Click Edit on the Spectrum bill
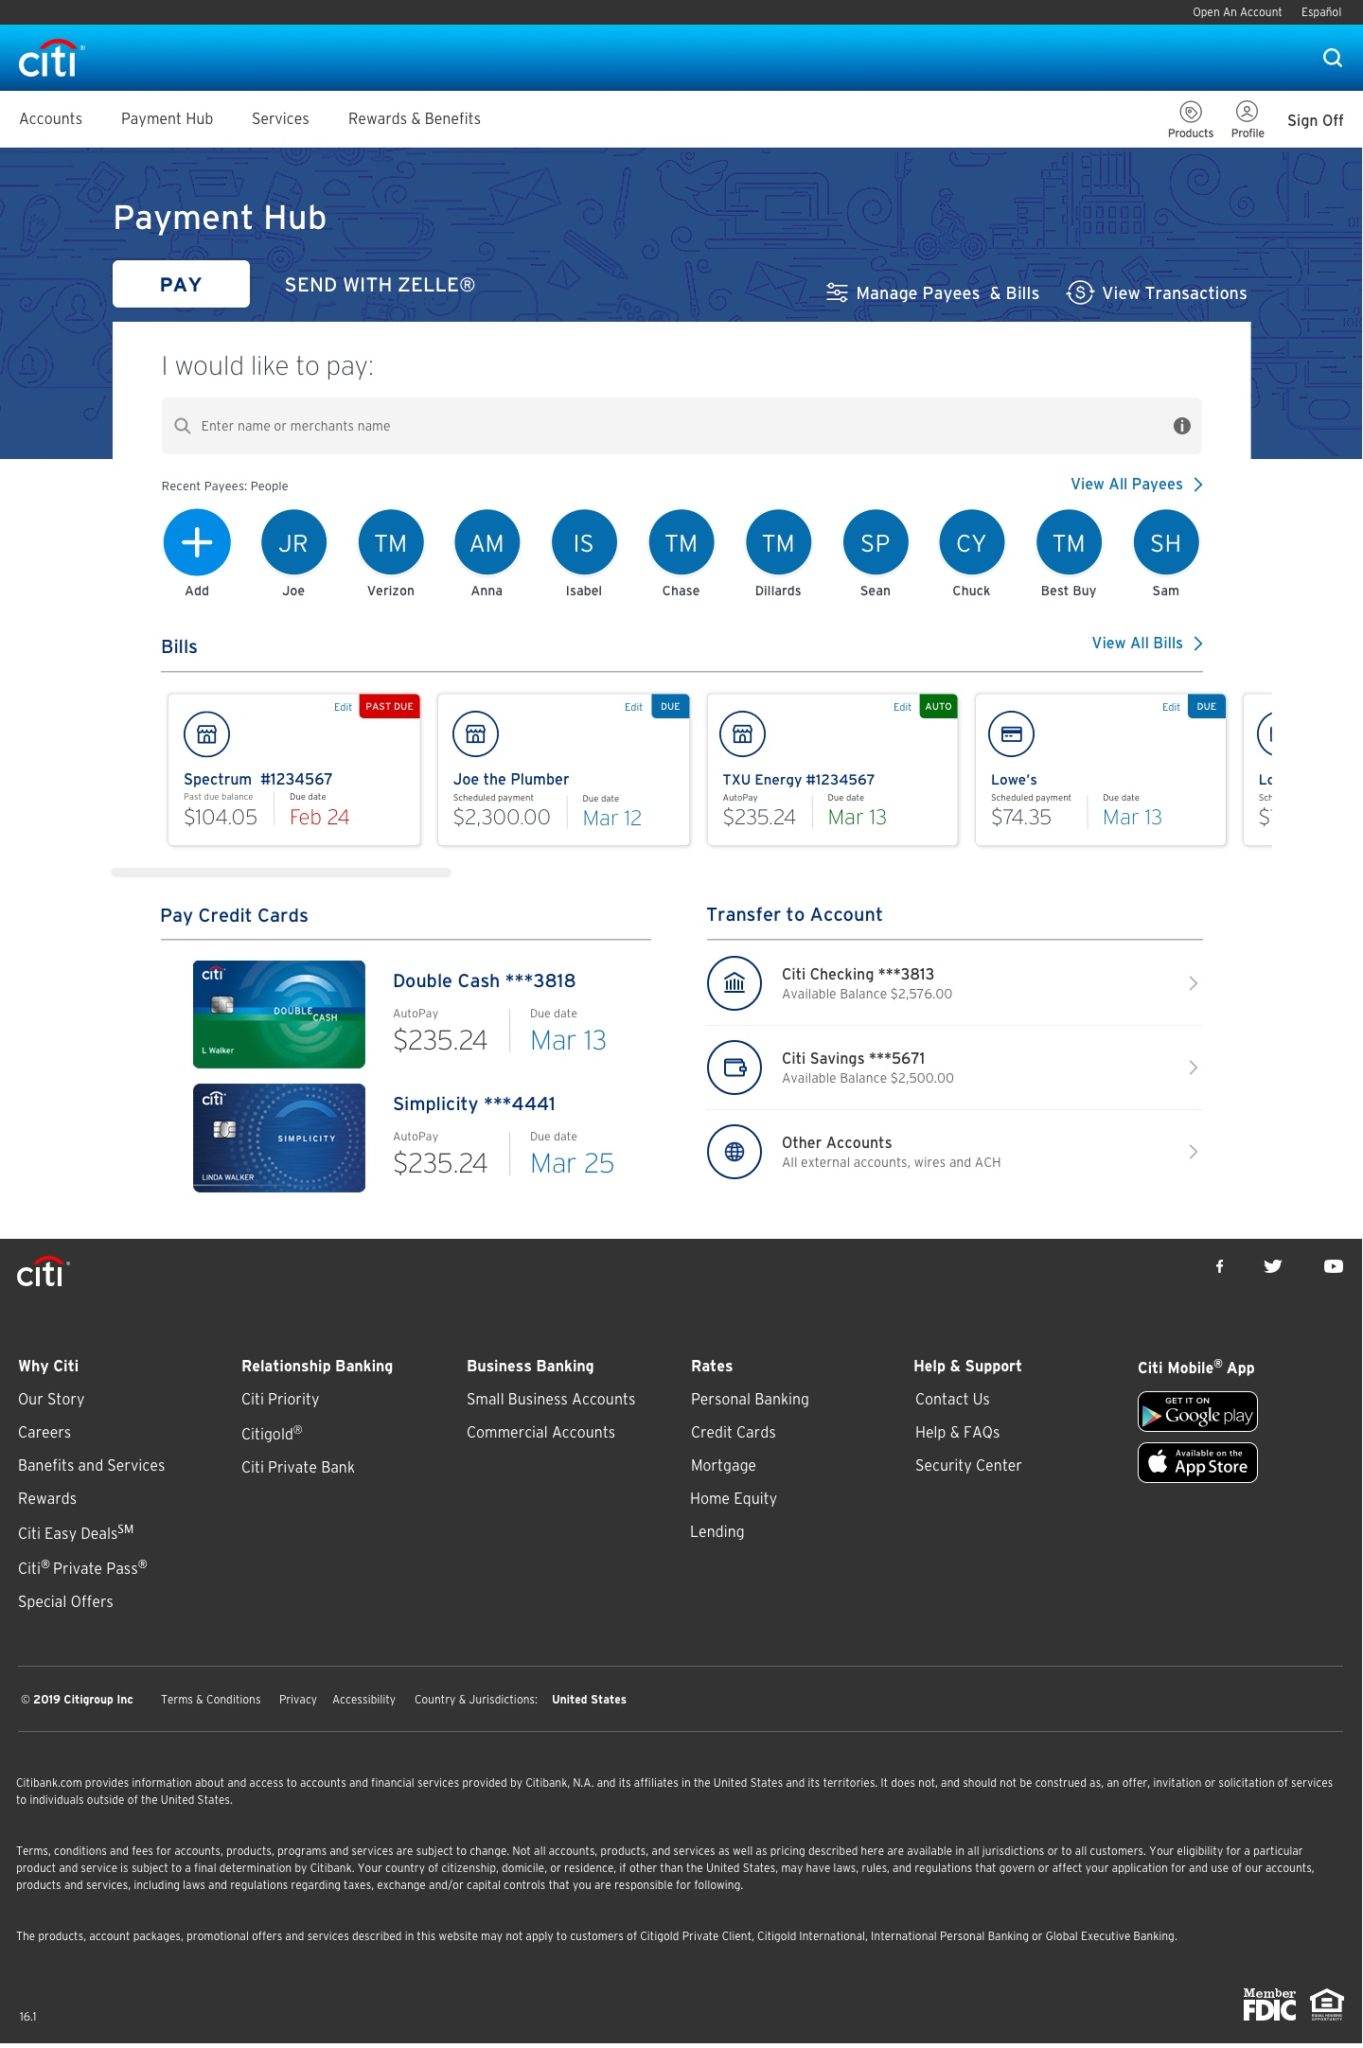 342,707
